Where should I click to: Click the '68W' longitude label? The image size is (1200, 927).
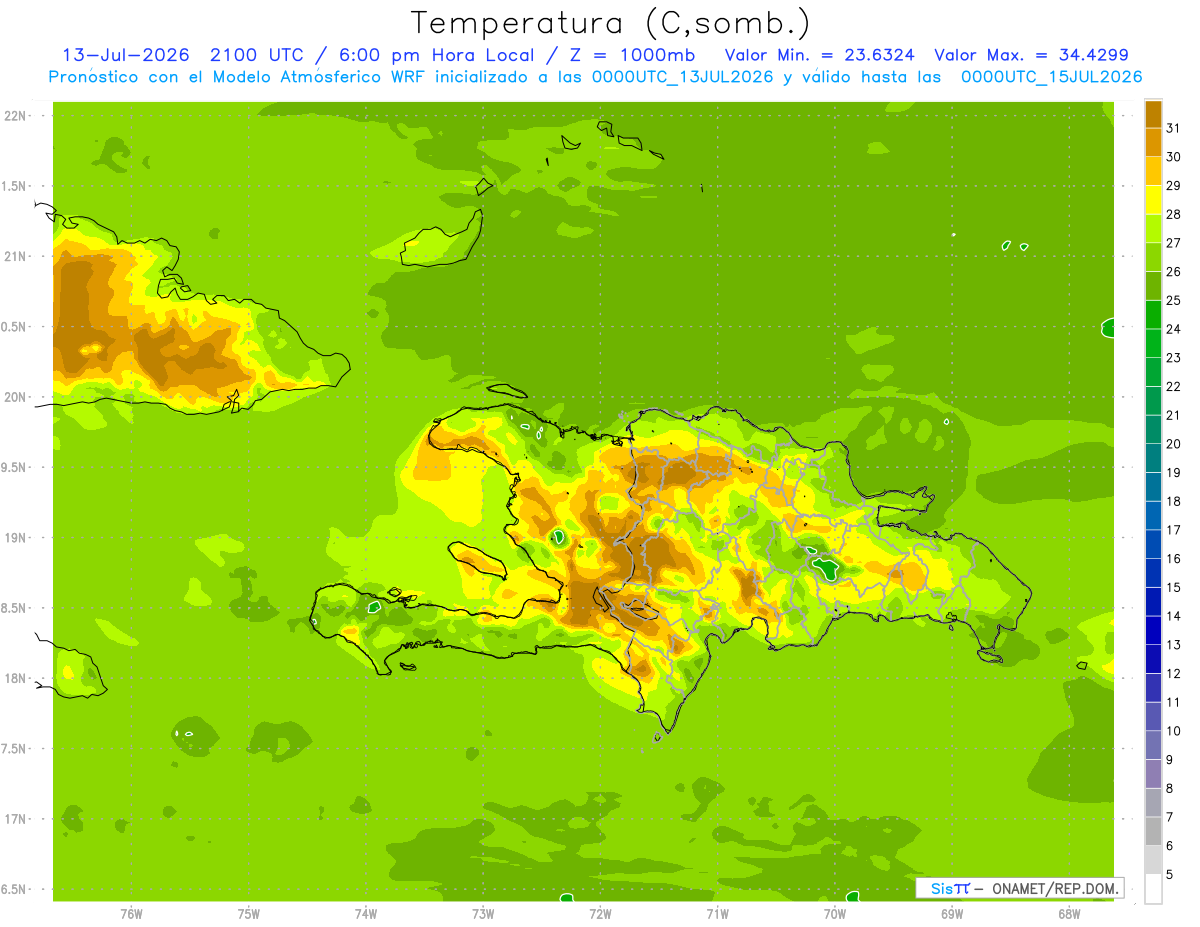1069,914
